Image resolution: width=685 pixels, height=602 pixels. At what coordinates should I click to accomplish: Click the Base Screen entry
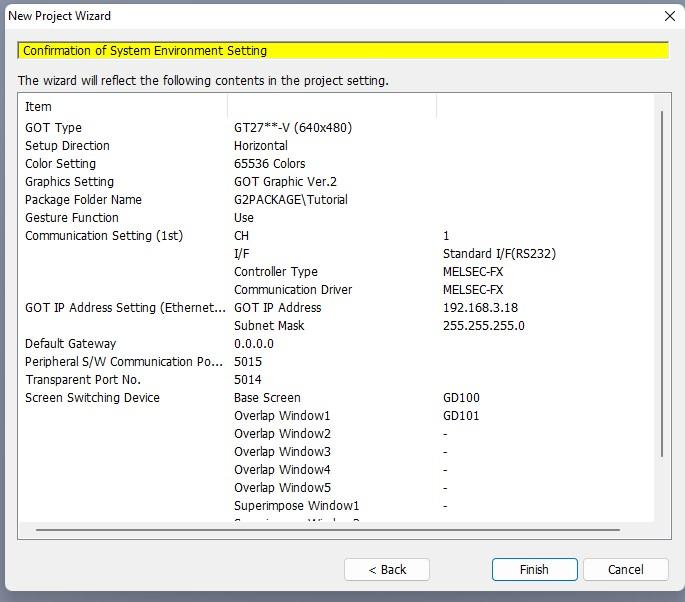tap(267, 398)
